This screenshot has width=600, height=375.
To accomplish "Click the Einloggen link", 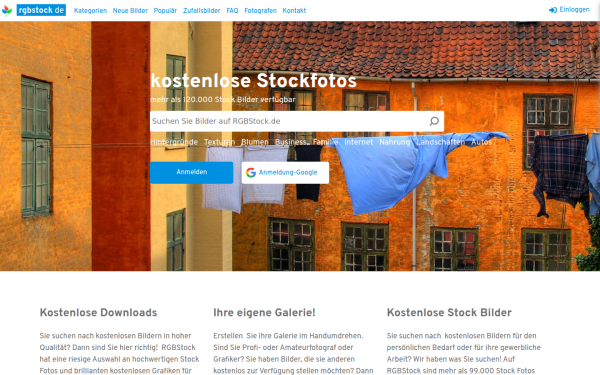I will 574,10.
